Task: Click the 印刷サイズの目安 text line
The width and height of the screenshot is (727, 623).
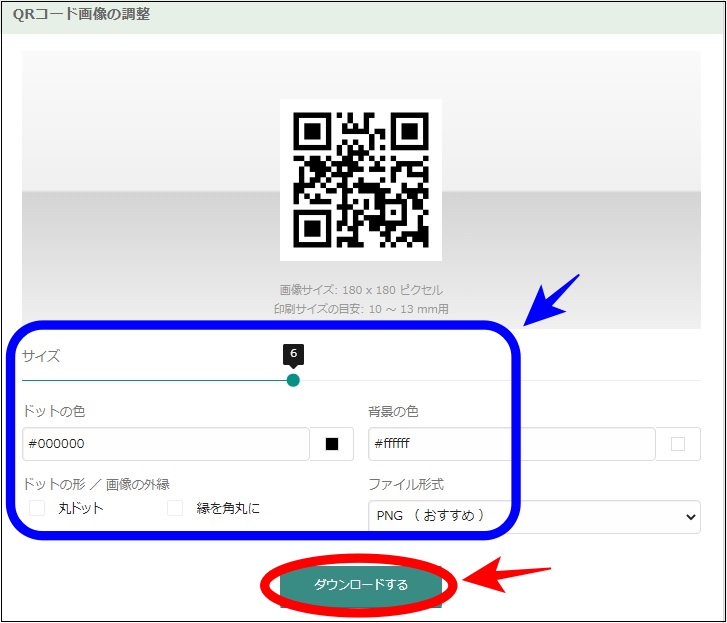Action: [x=361, y=309]
